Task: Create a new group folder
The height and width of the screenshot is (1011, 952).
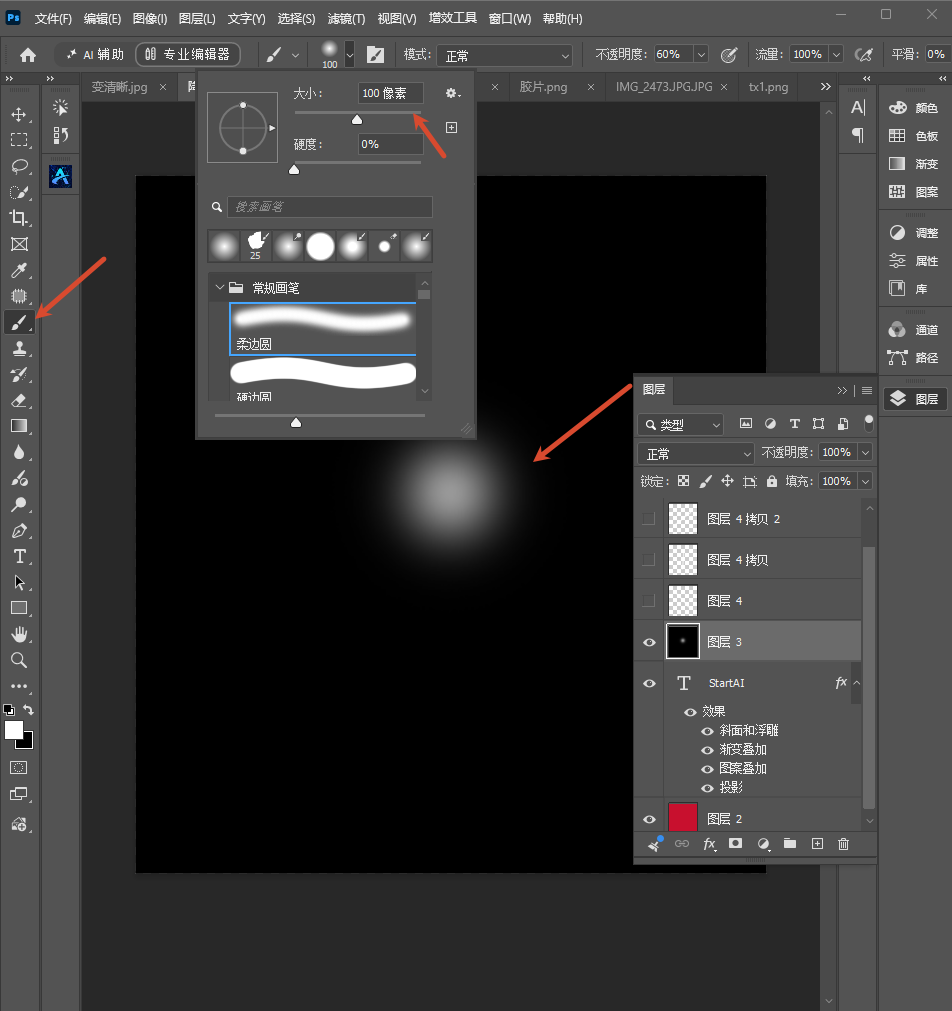Action: [789, 844]
